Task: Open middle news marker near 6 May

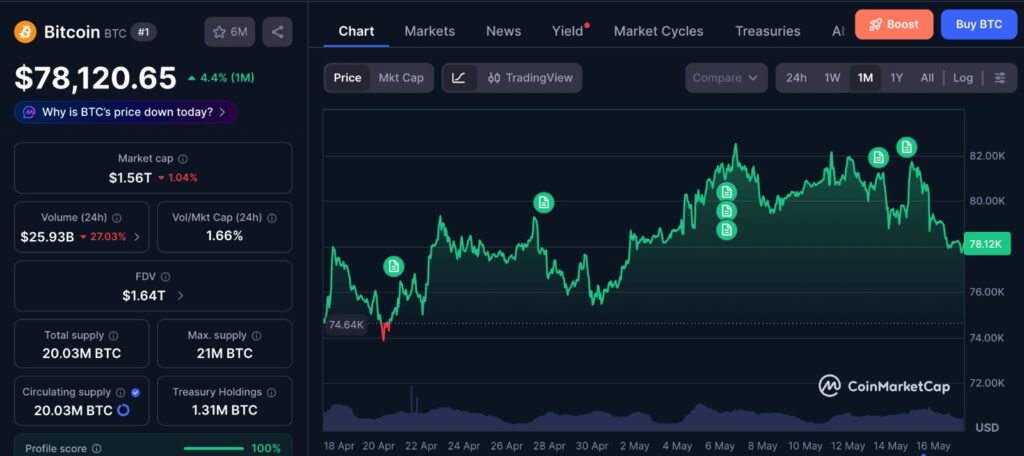Action: pos(726,210)
